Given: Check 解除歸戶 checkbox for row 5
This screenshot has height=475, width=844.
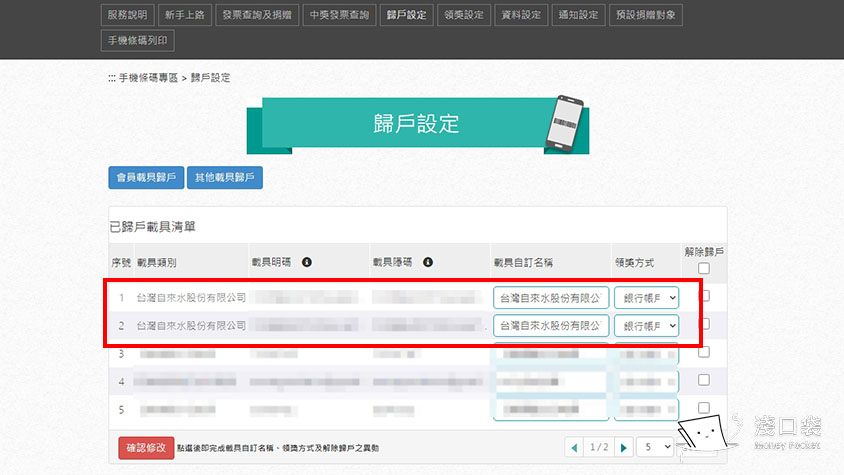Looking at the screenshot, I should coord(704,408).
